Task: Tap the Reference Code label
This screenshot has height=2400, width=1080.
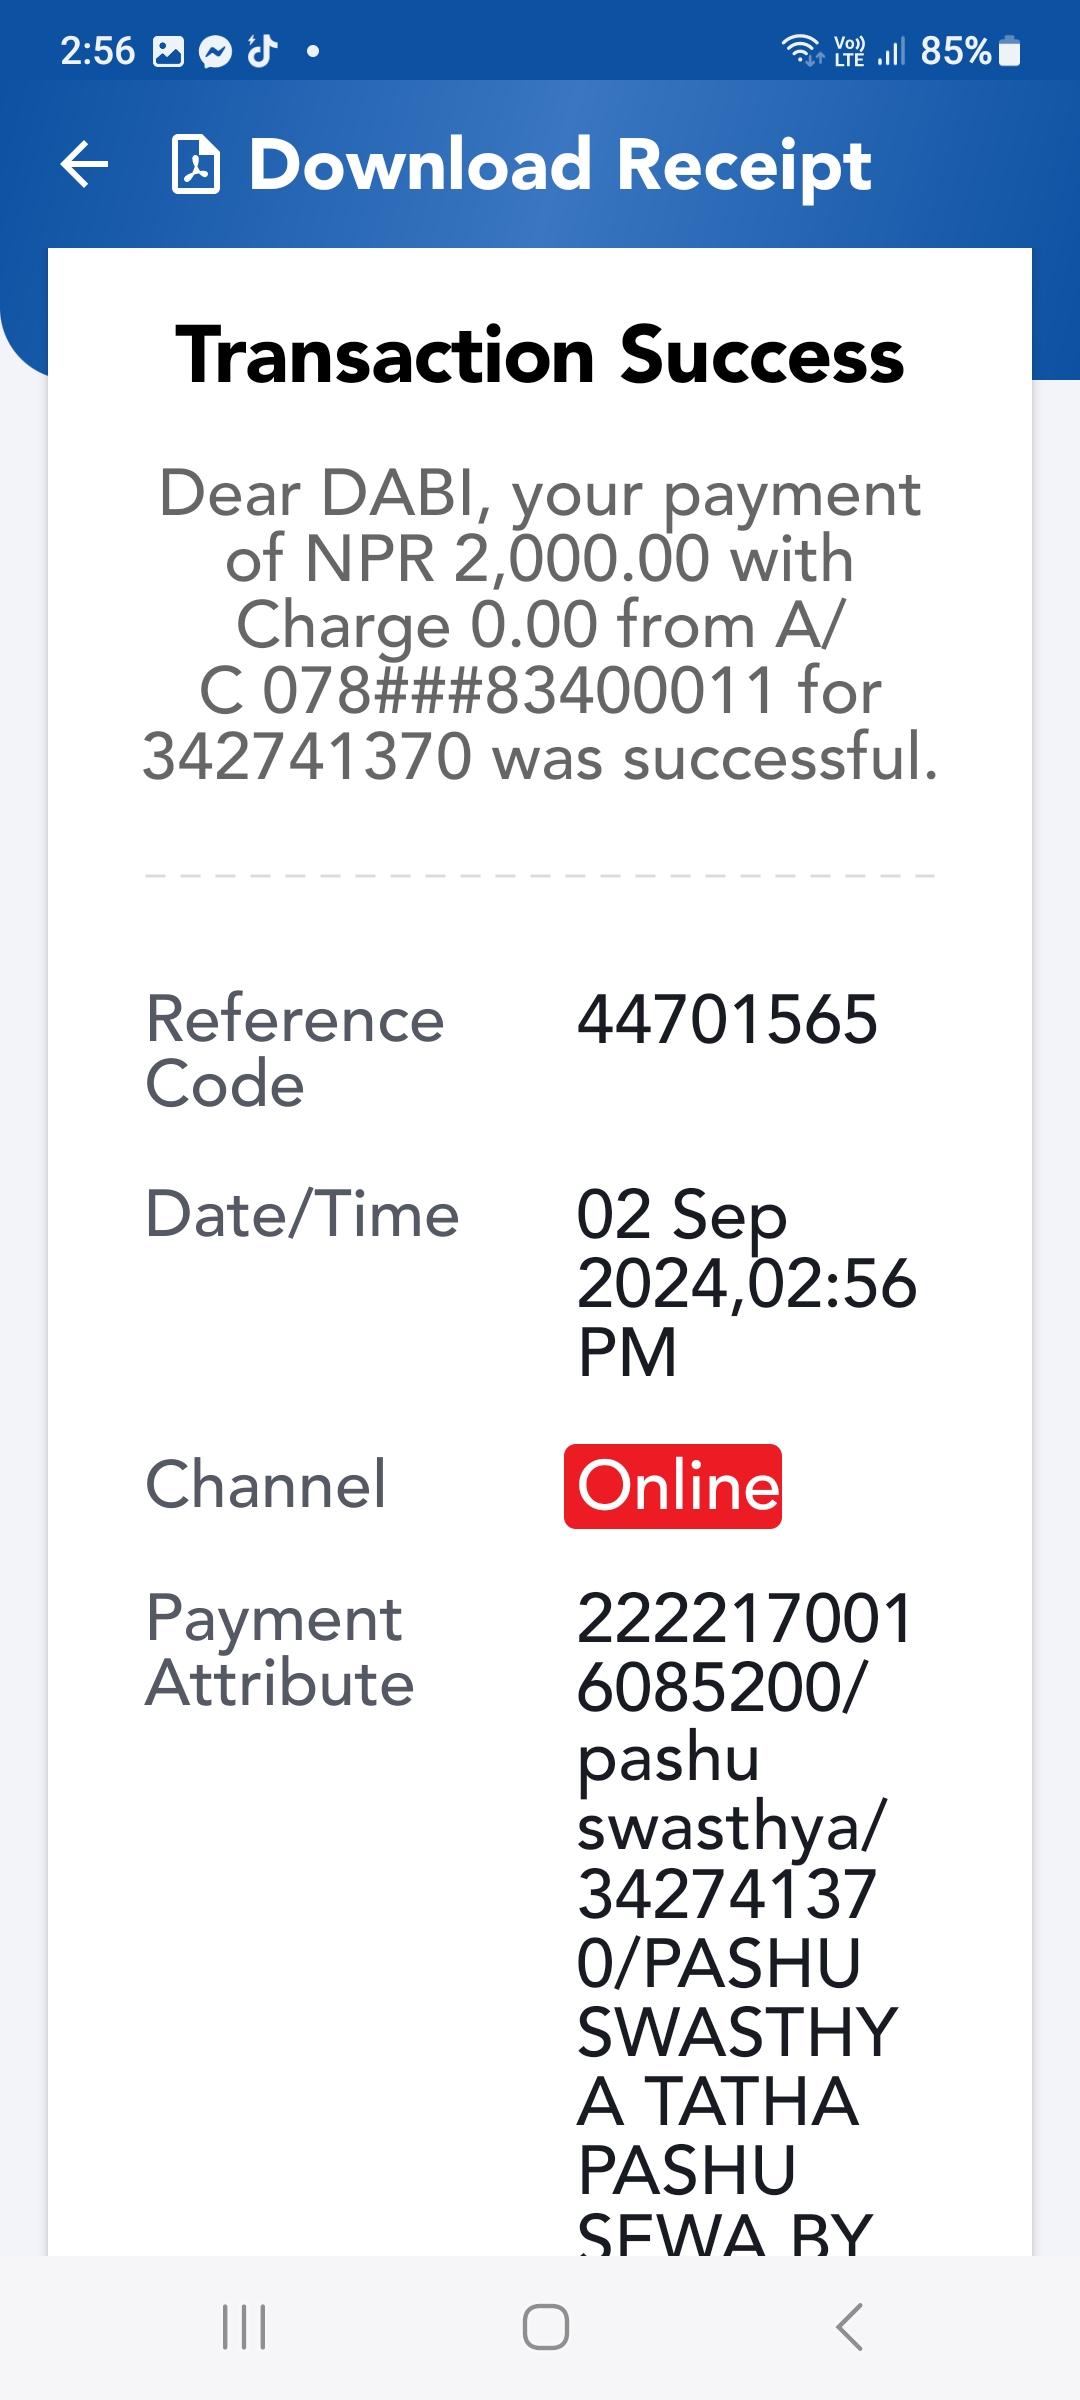Action: [295, 1052]
